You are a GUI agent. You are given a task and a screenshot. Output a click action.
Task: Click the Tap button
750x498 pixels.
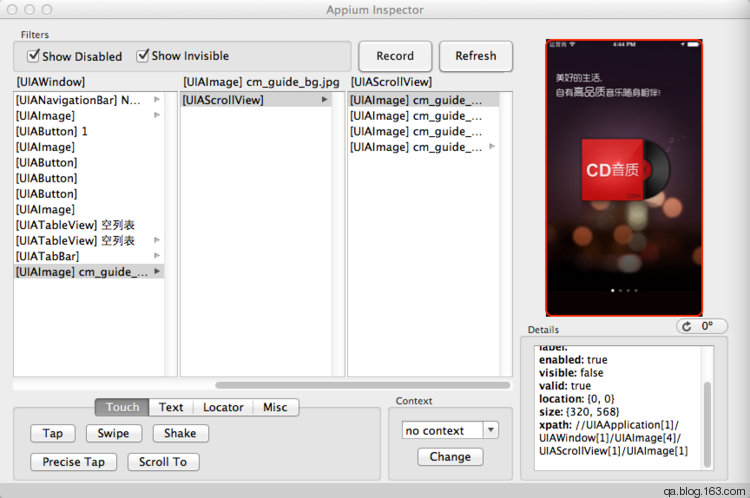(x=53, y=433)
